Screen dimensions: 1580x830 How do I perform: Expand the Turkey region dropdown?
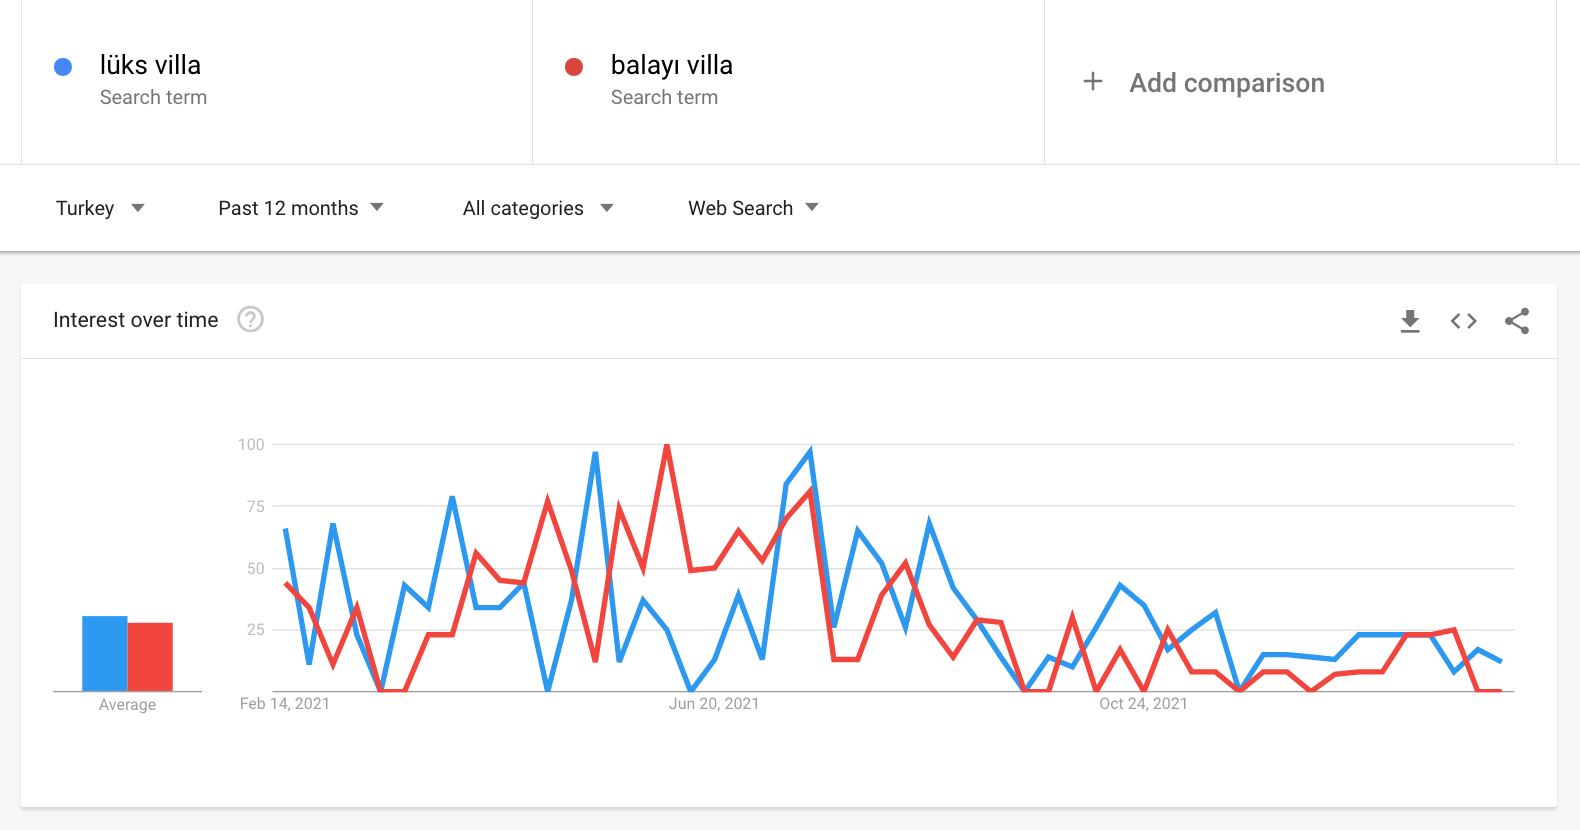100,208
